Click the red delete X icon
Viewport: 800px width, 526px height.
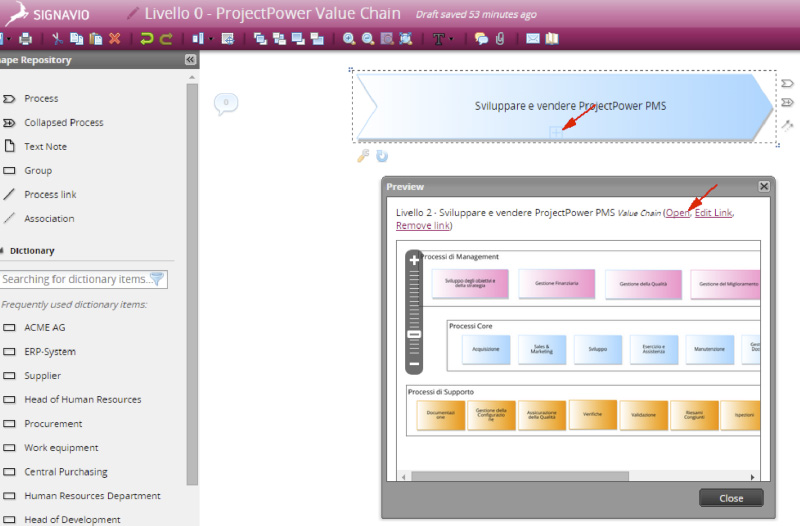click(x=115, y=39)
